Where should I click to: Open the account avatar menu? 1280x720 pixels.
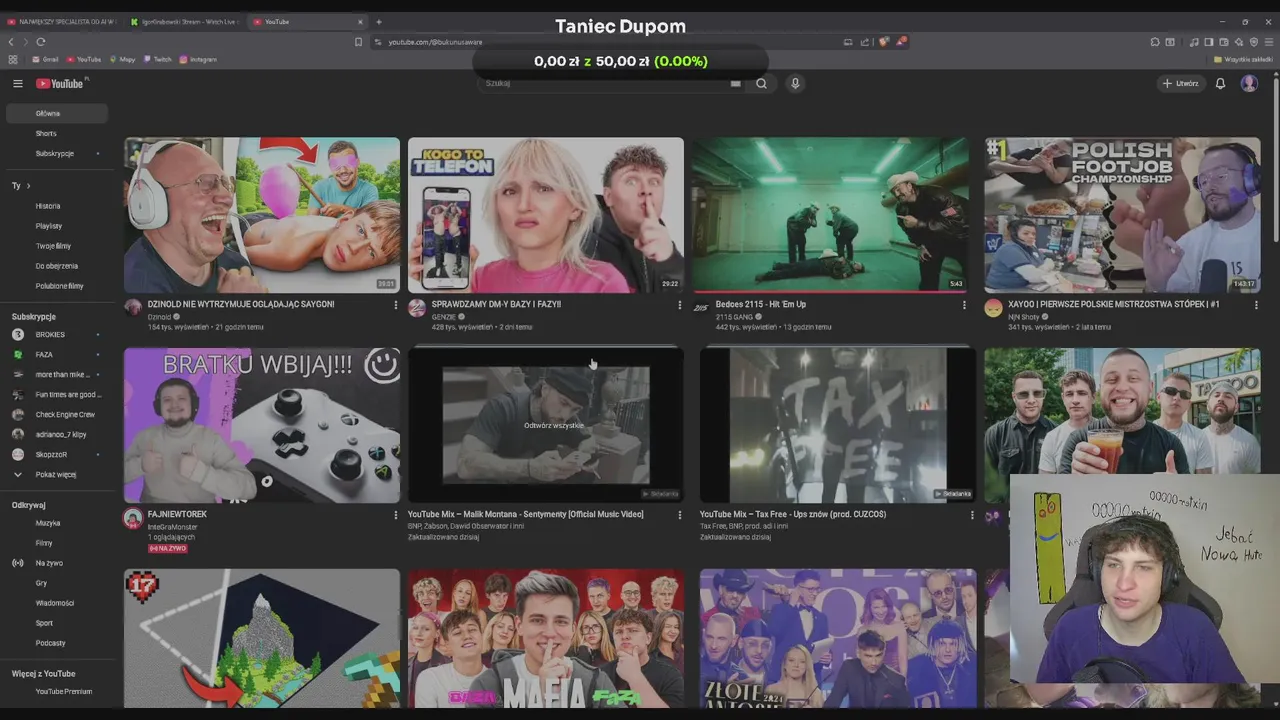(x=1249, y=84)
